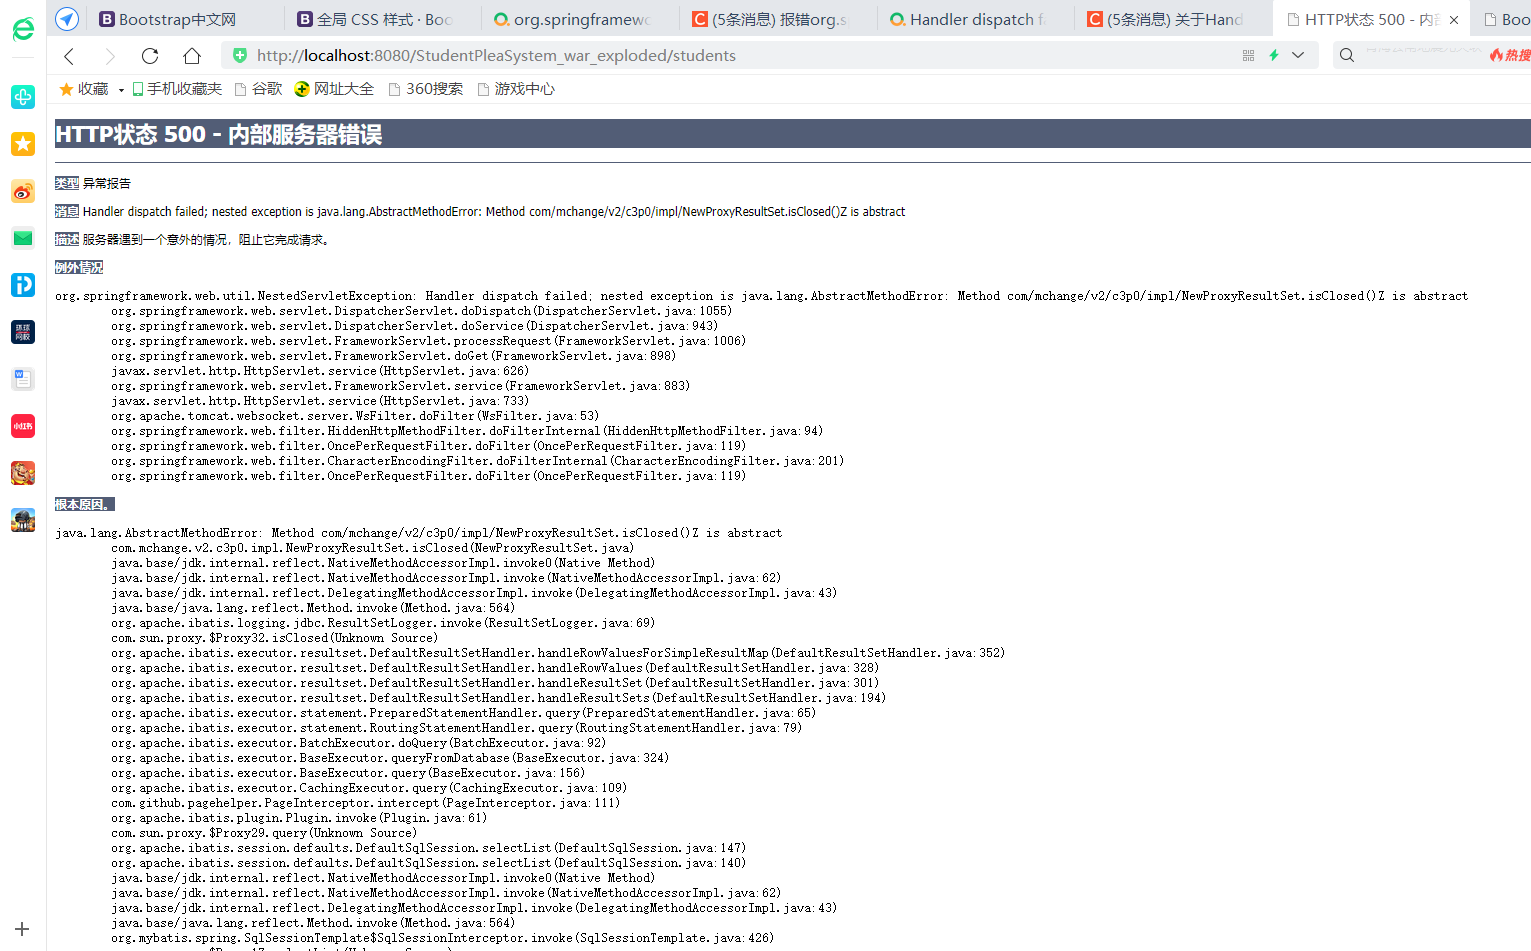Open the green mail icon in sidebar
The width and height of the screenshot is (1531, 951).
22,238
